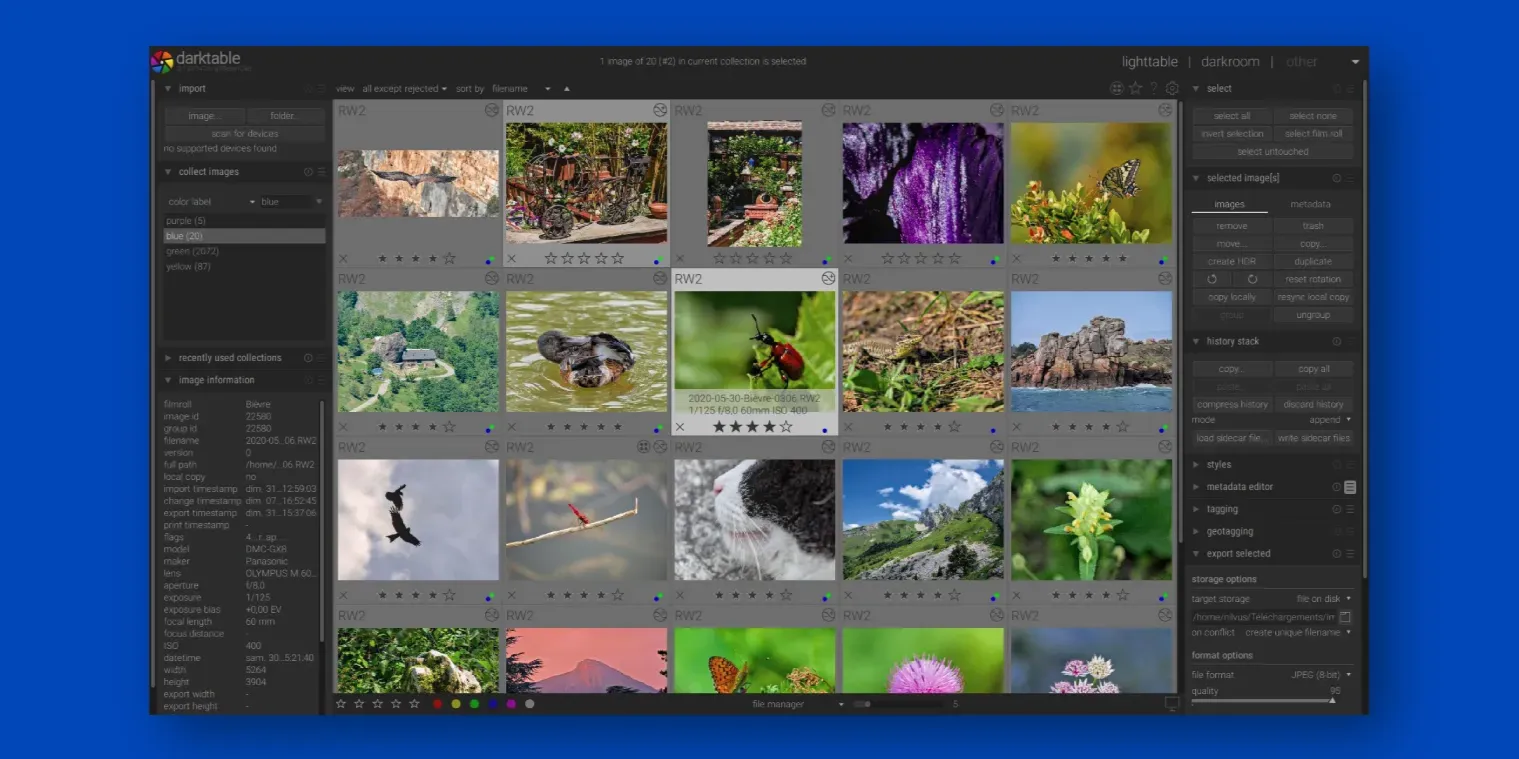Click the star overlays icon in top toolbar
This screenshot has width=1519, height=759.
(x=1135, y=88)
